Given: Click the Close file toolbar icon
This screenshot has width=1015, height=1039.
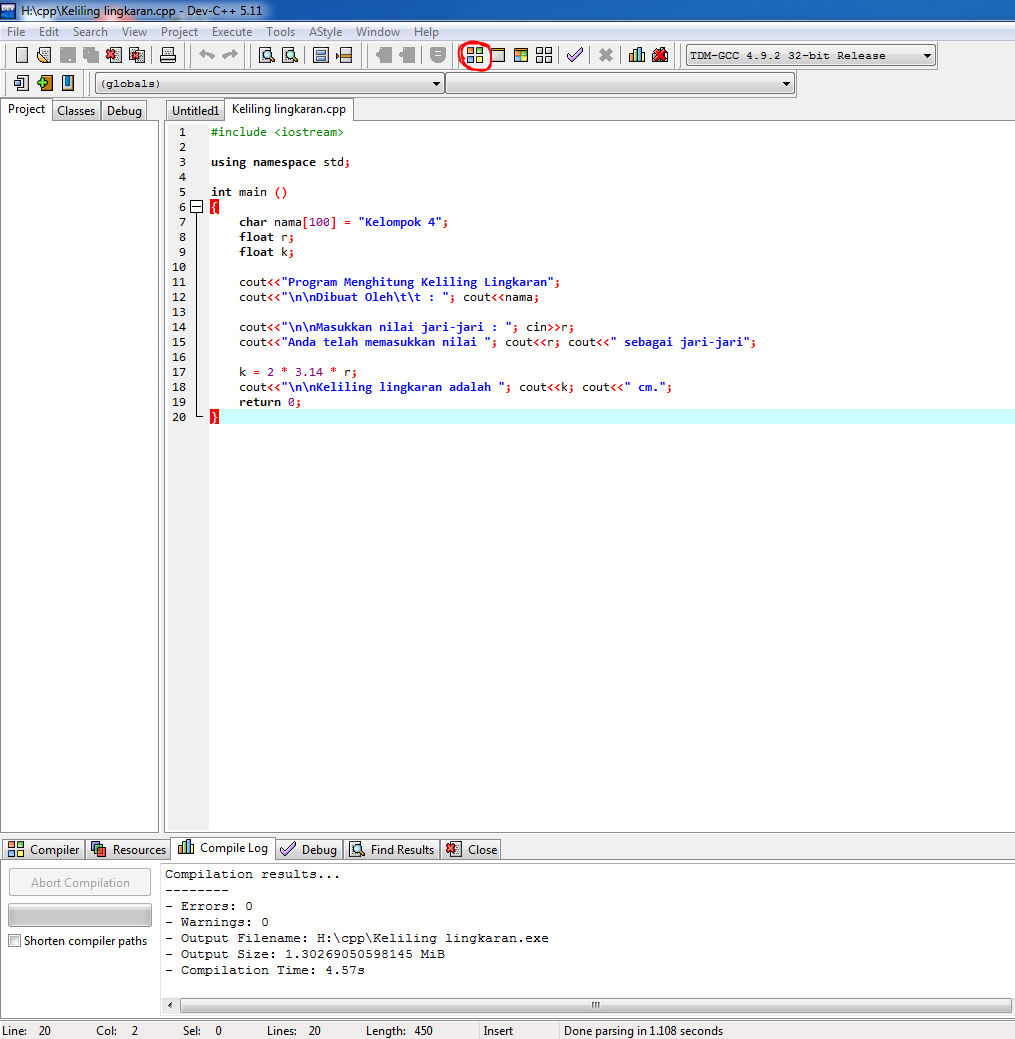Looking at the screenshot, I should [114, 56].
